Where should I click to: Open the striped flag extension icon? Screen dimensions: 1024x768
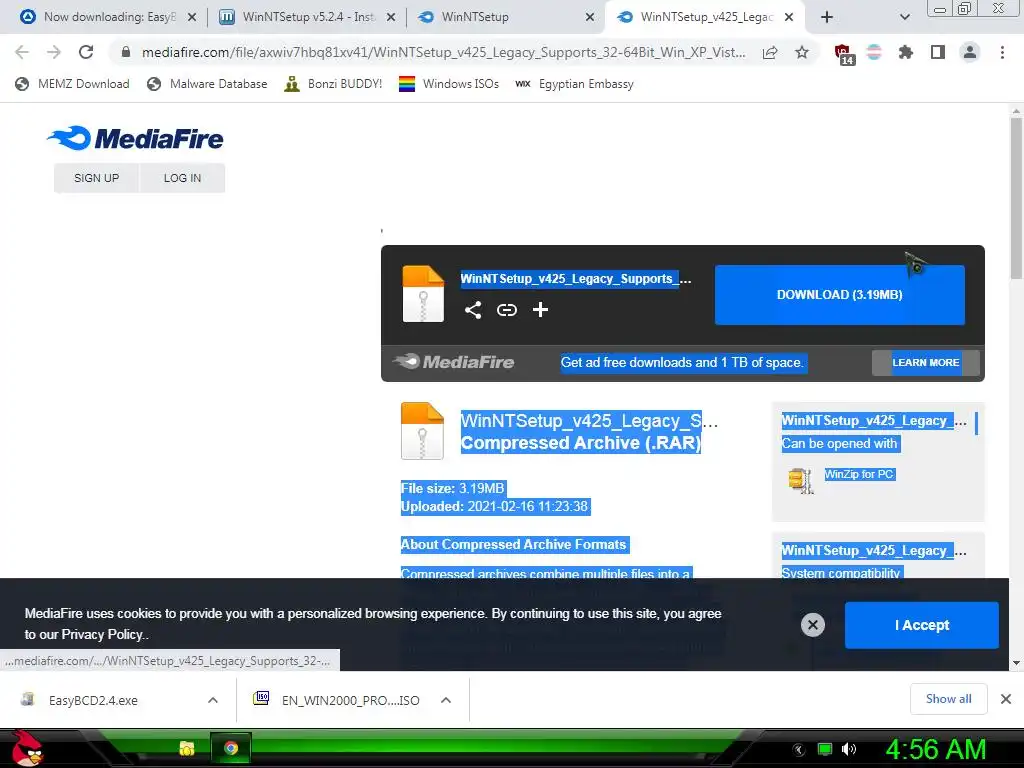point(874,52)
